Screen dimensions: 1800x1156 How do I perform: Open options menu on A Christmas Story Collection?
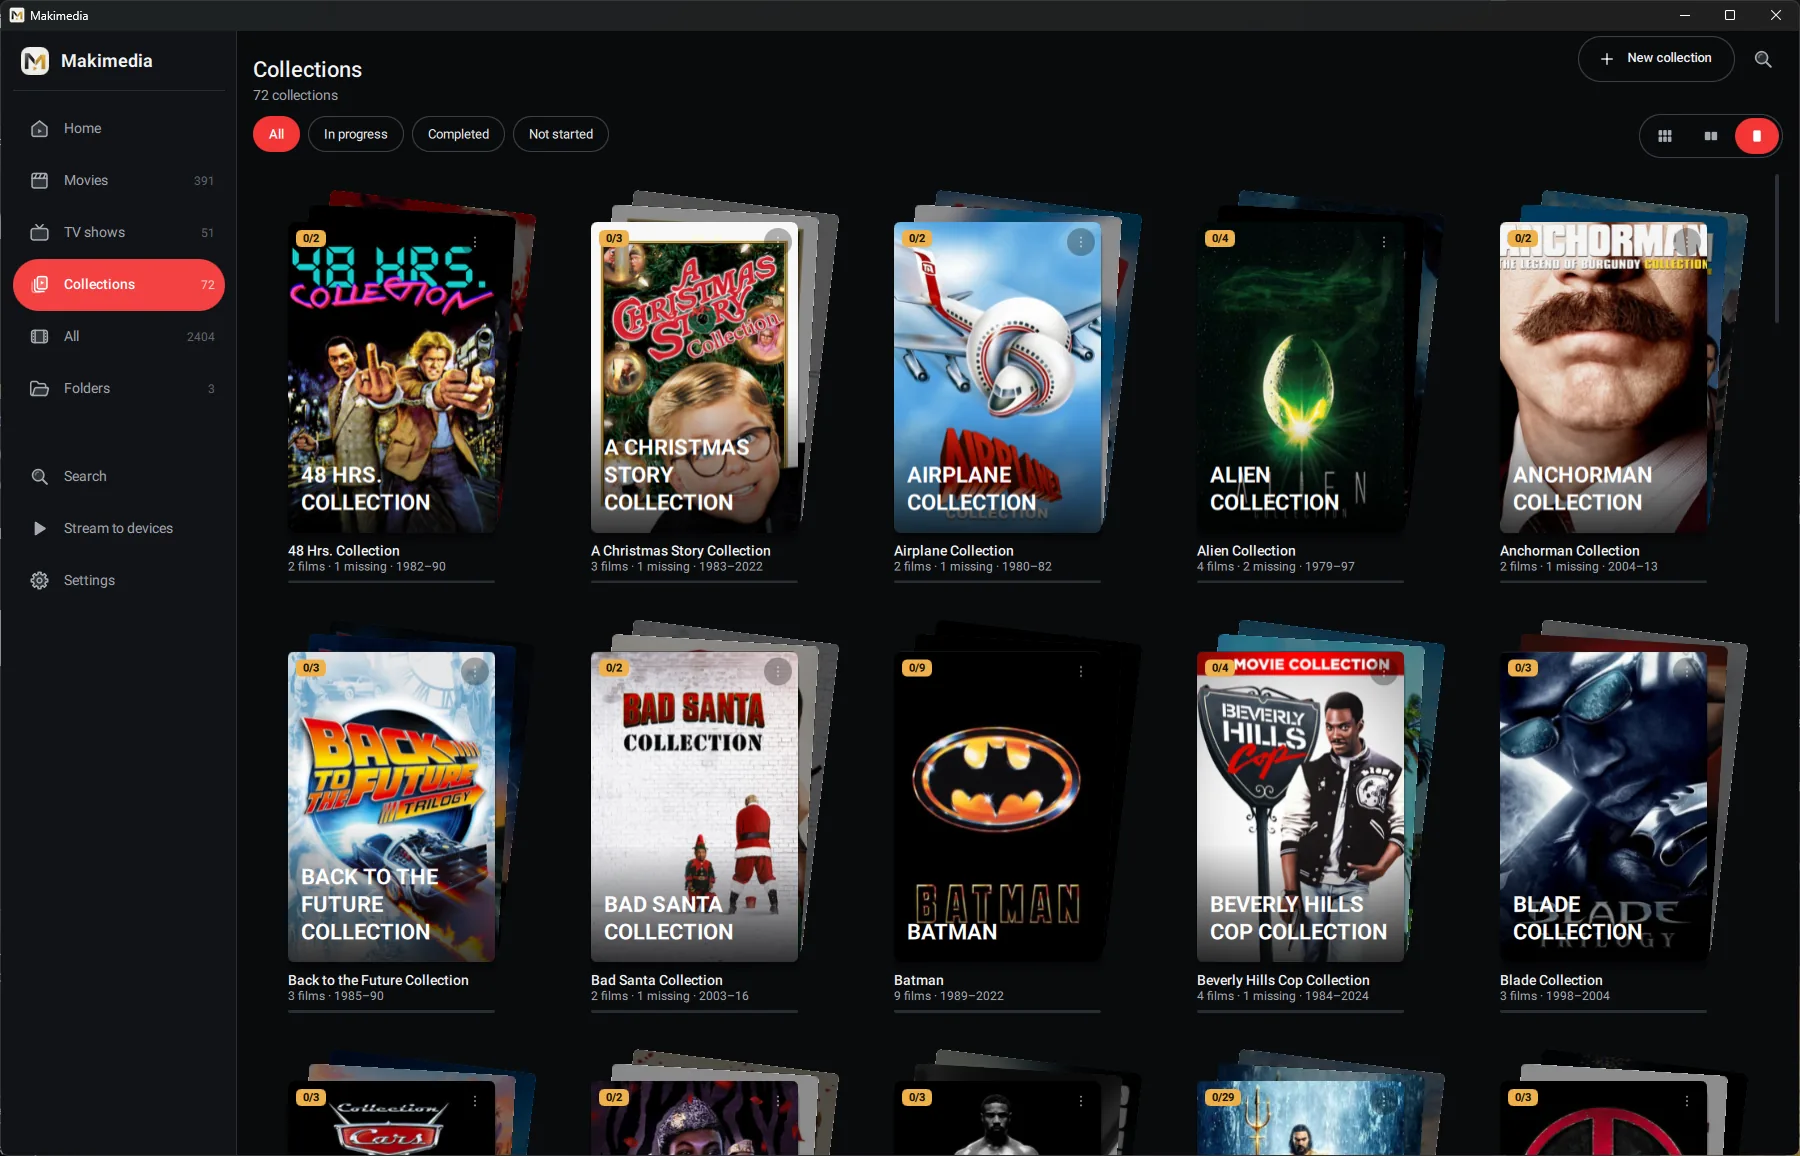click(x=778, y=242)
